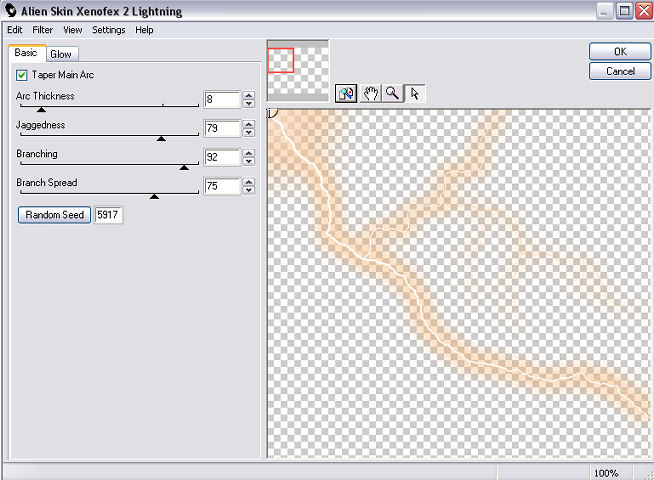The width and height of the screenshot is (654, 480).
Task: Select the hand pan tool
Action: (371, 93)
